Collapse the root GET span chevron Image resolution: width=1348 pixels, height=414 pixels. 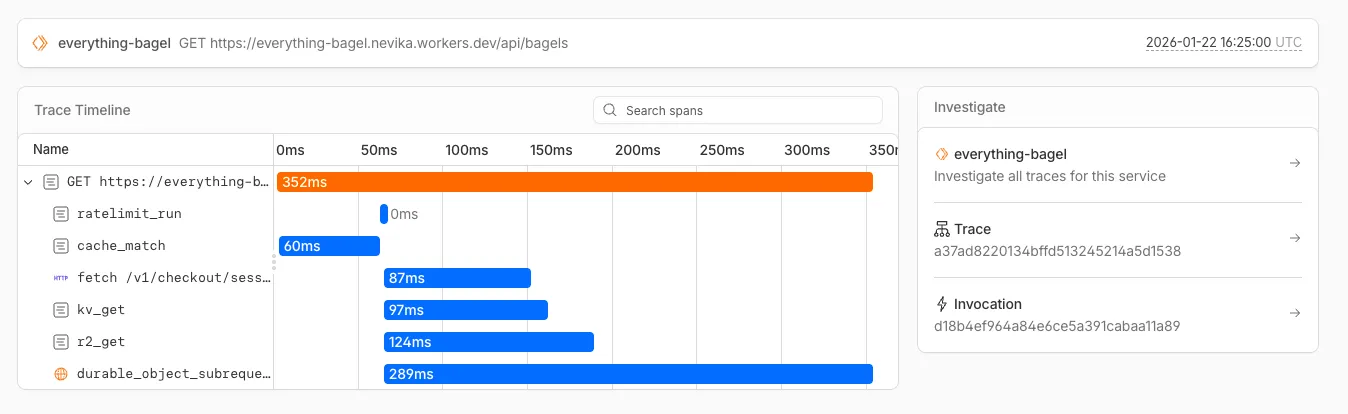pos(28,182)
